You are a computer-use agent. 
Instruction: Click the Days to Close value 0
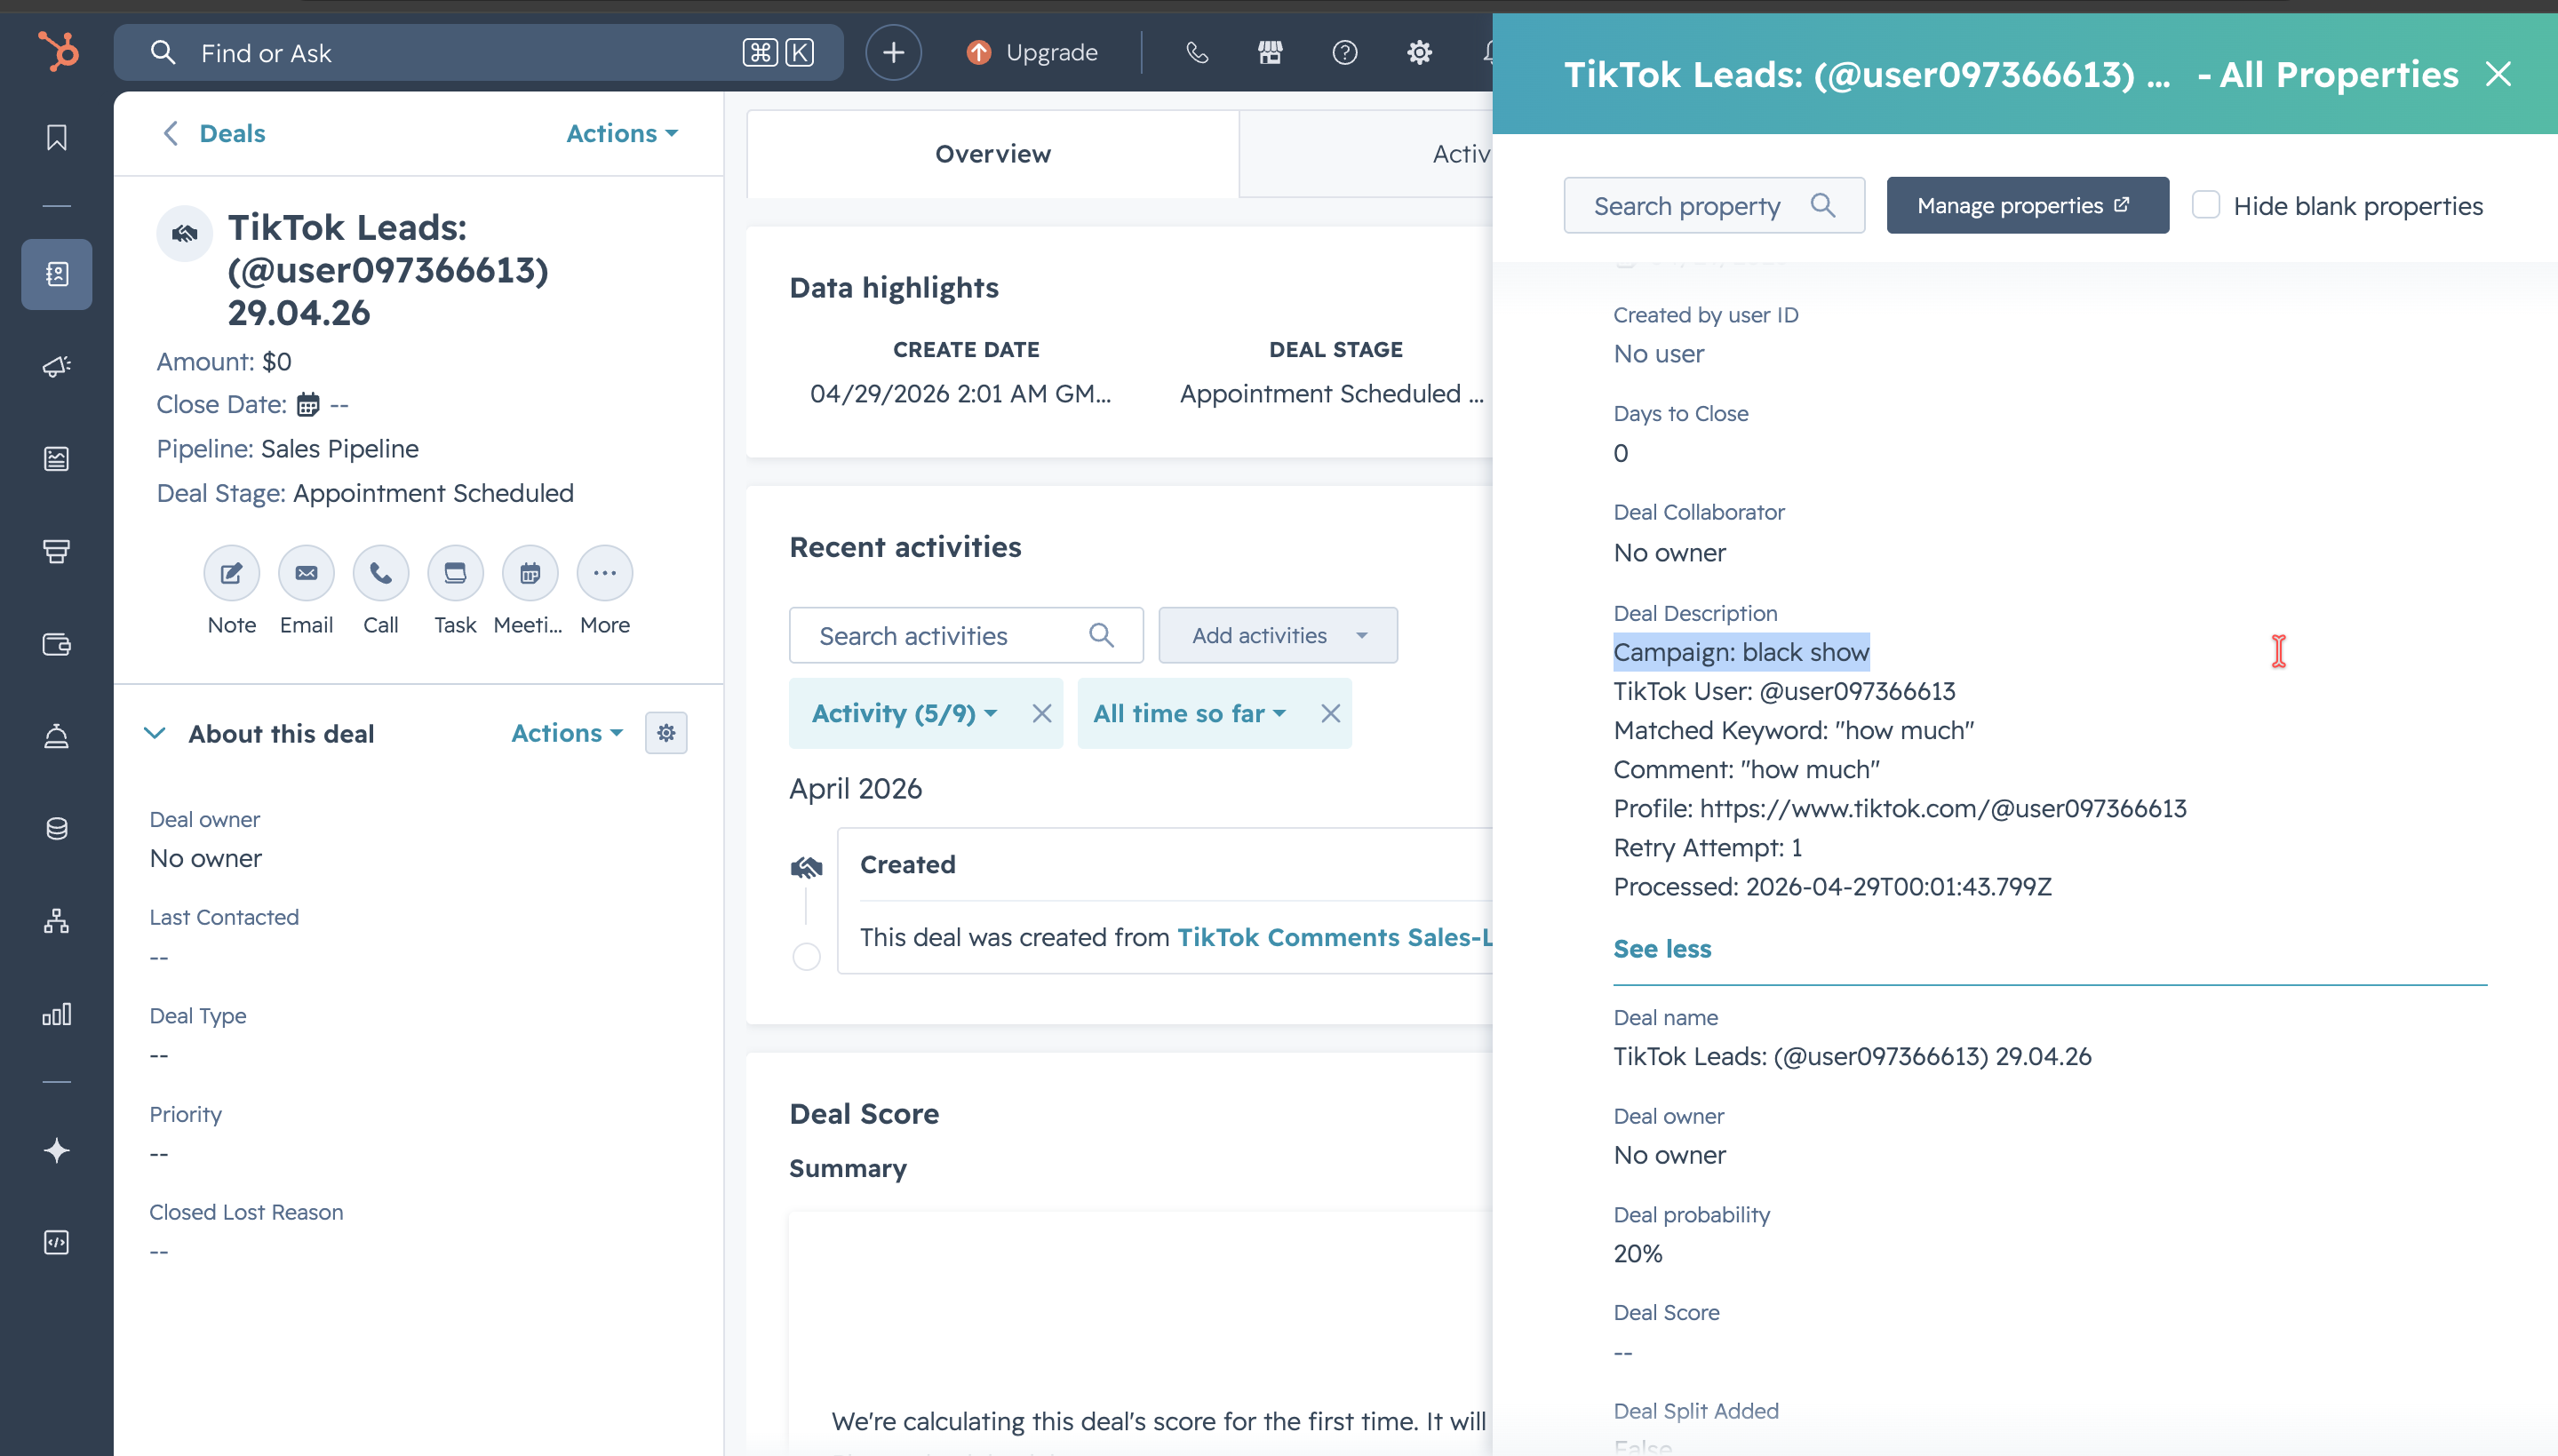(1620, 453)
